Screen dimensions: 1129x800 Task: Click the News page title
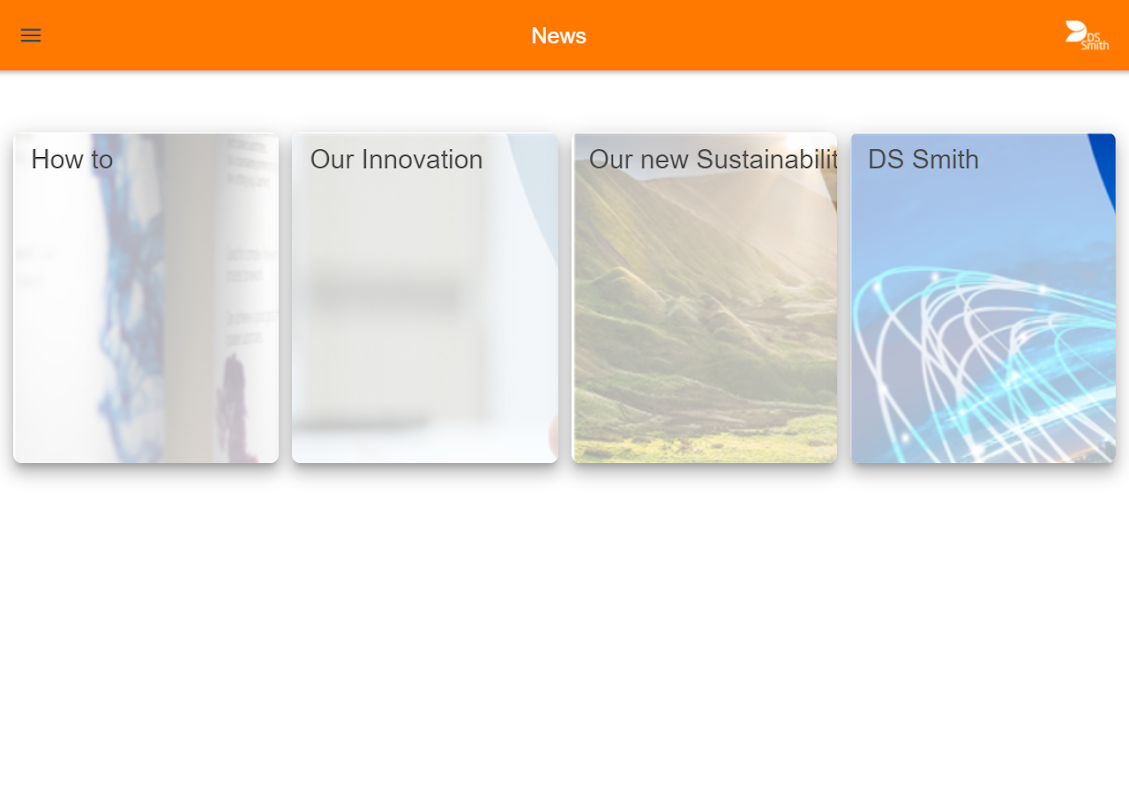tap(559, 35)
